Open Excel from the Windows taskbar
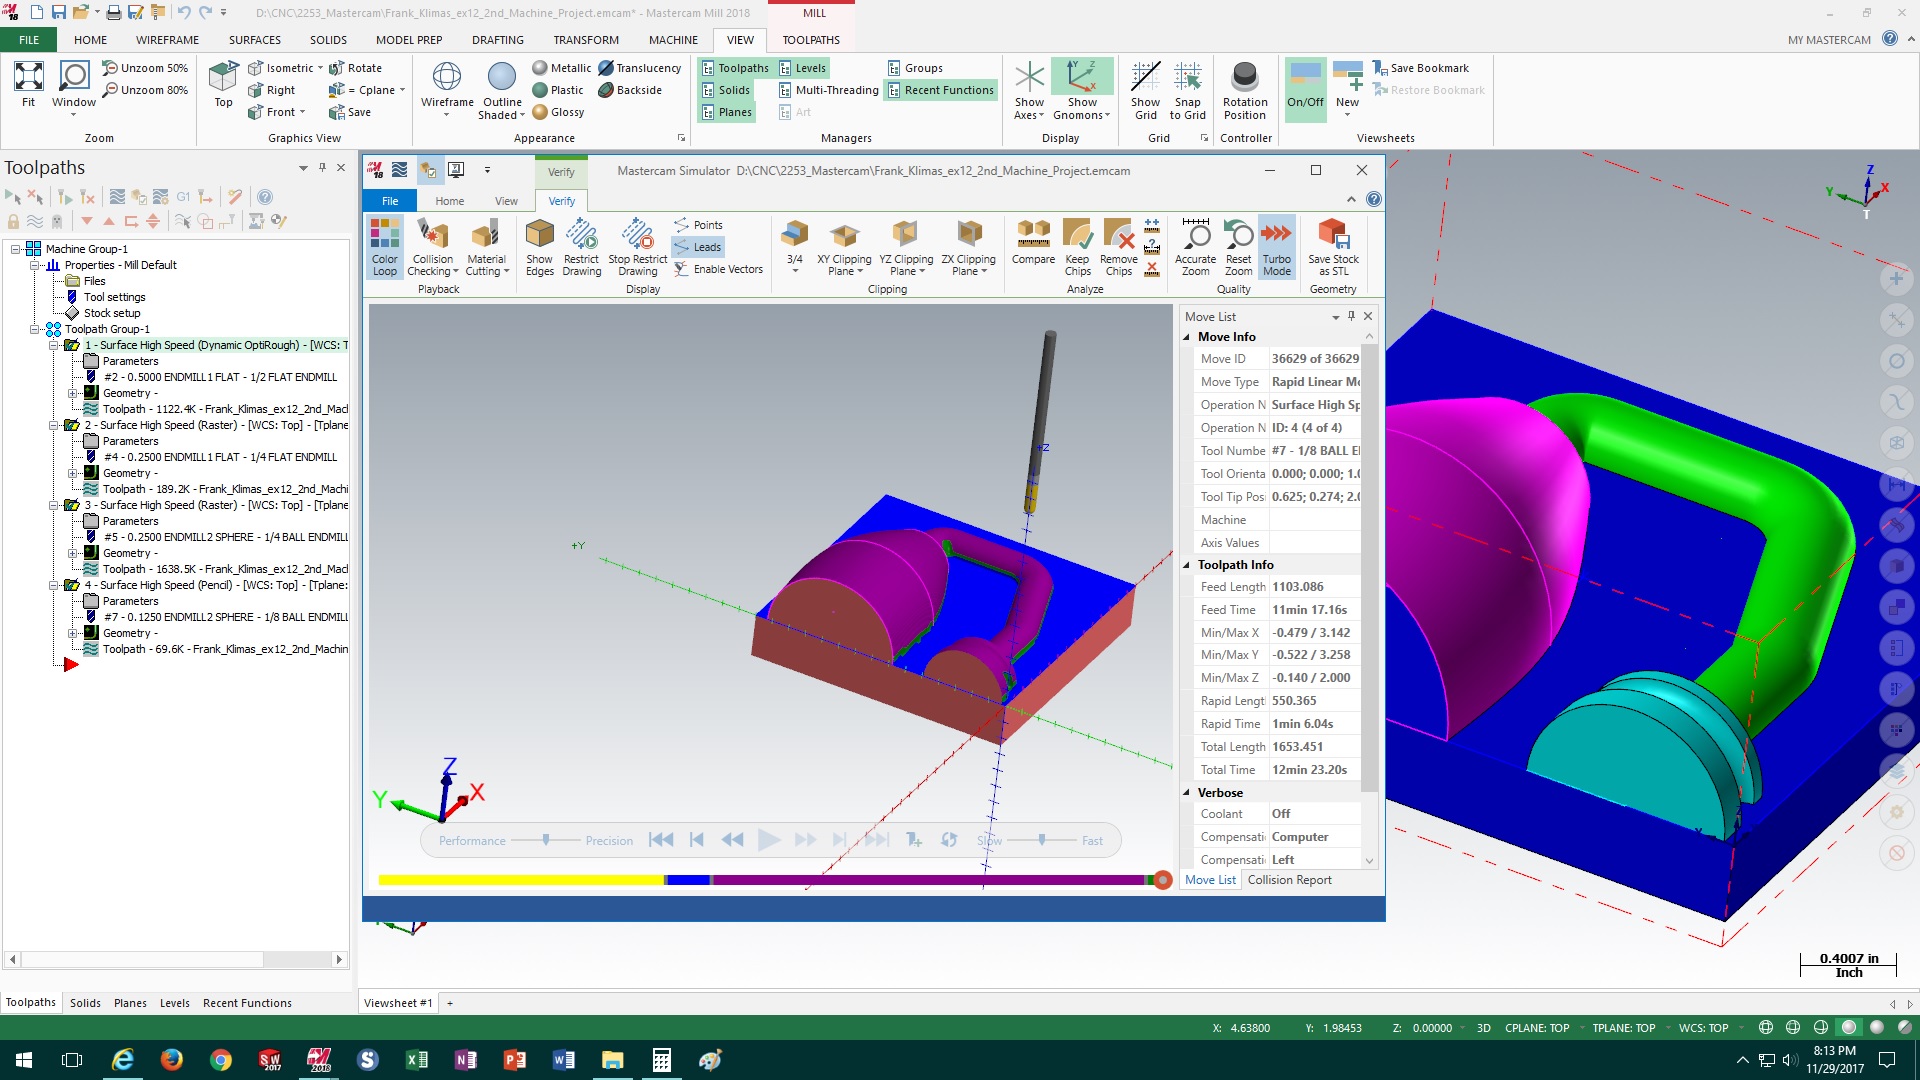 (x=417, y=1060)
